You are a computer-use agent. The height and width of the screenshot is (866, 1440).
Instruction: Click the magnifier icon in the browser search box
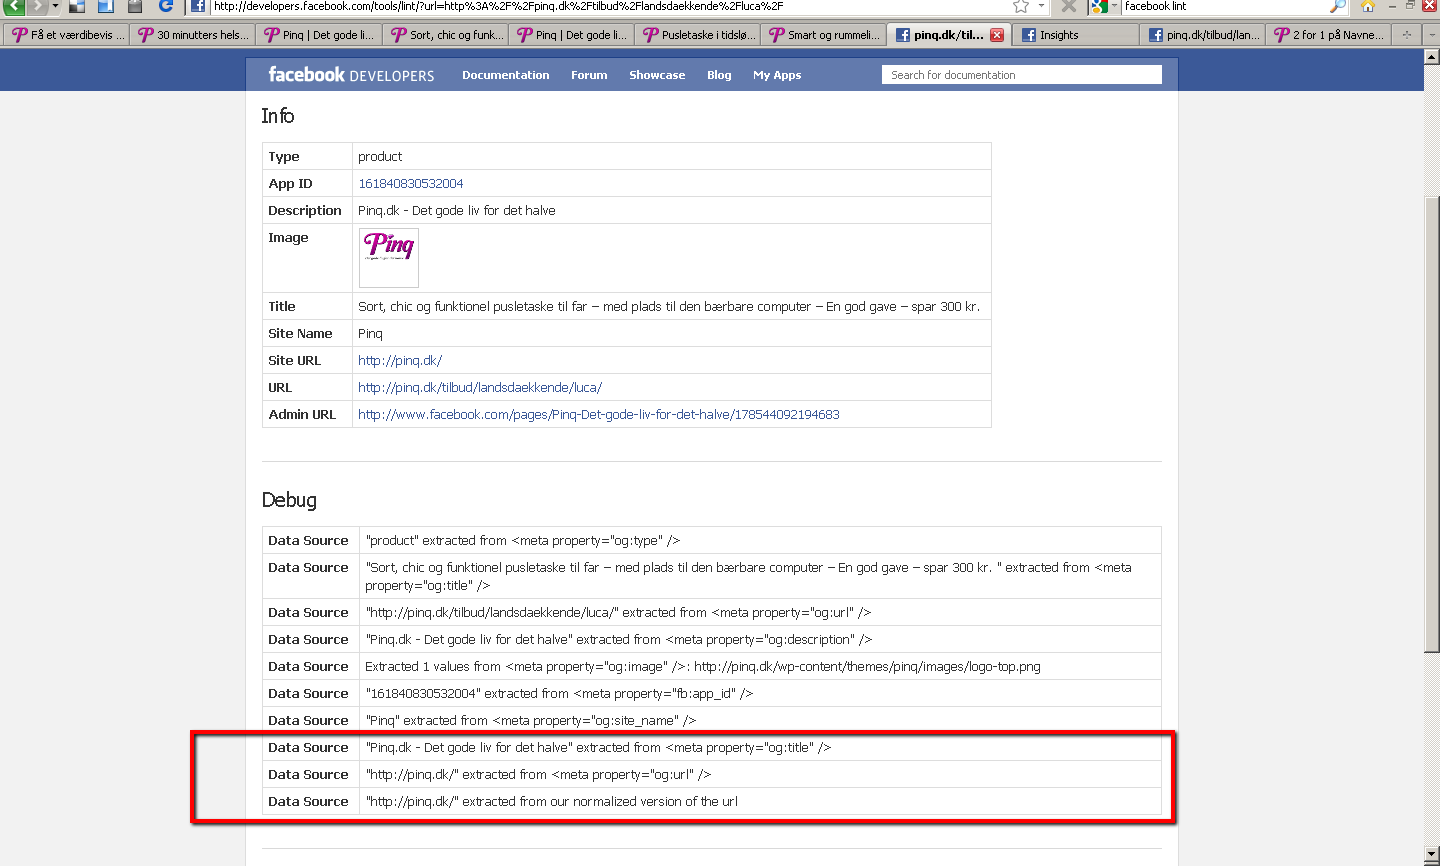pos(1338,6)
